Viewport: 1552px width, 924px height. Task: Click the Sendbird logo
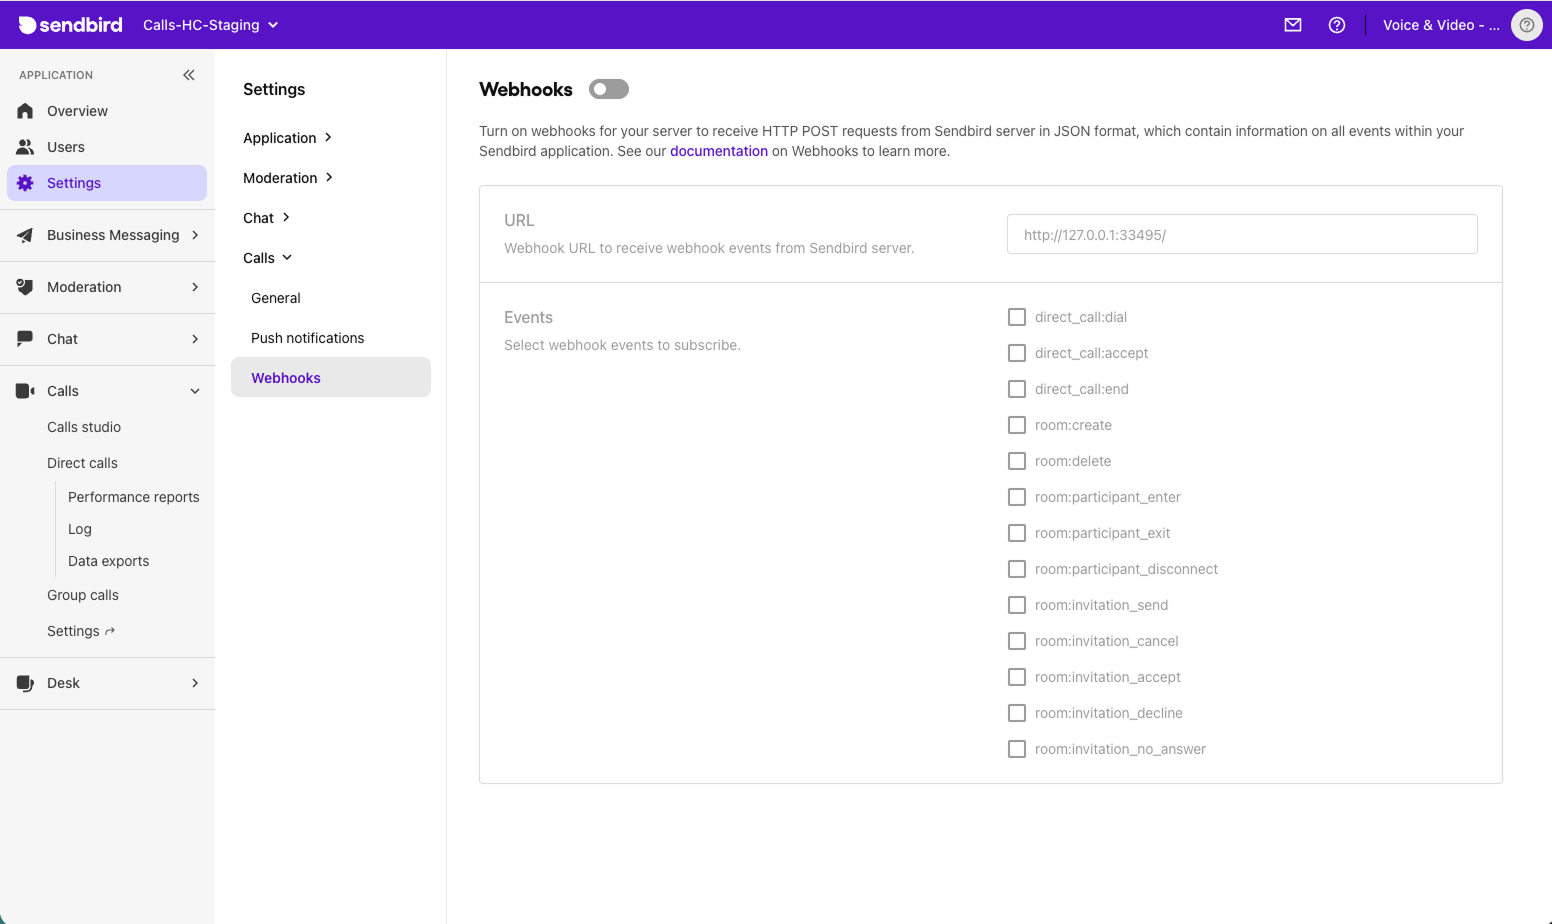70,25
